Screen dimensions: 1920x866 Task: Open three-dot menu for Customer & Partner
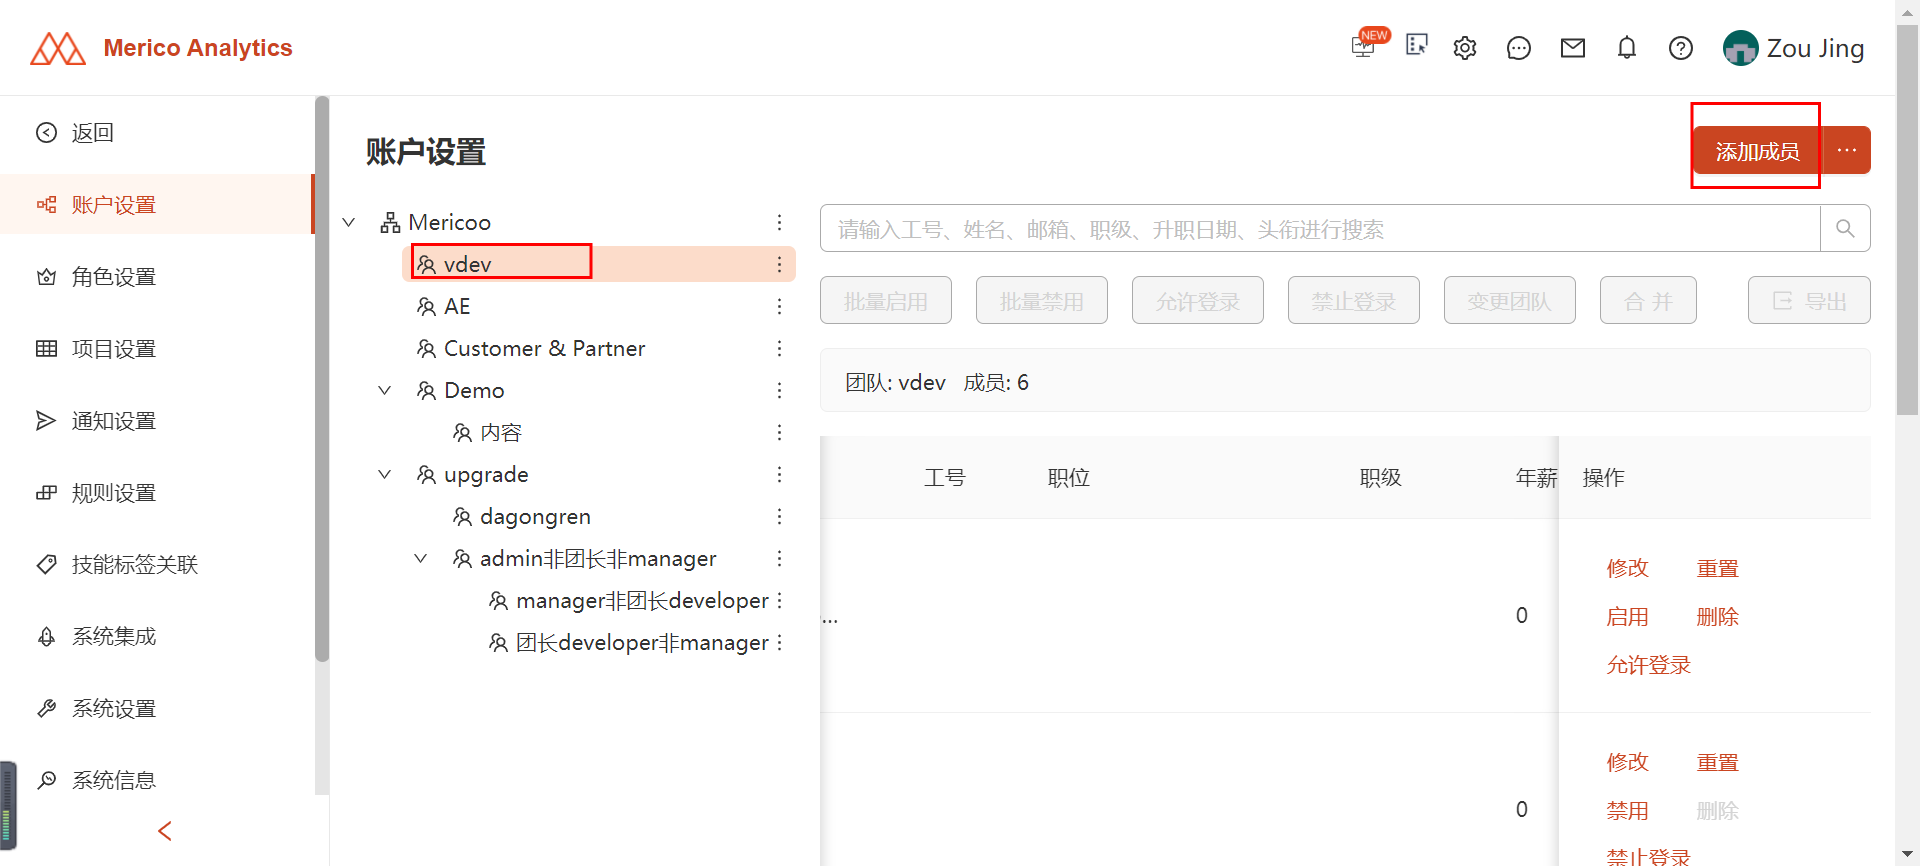pos(779,348)
